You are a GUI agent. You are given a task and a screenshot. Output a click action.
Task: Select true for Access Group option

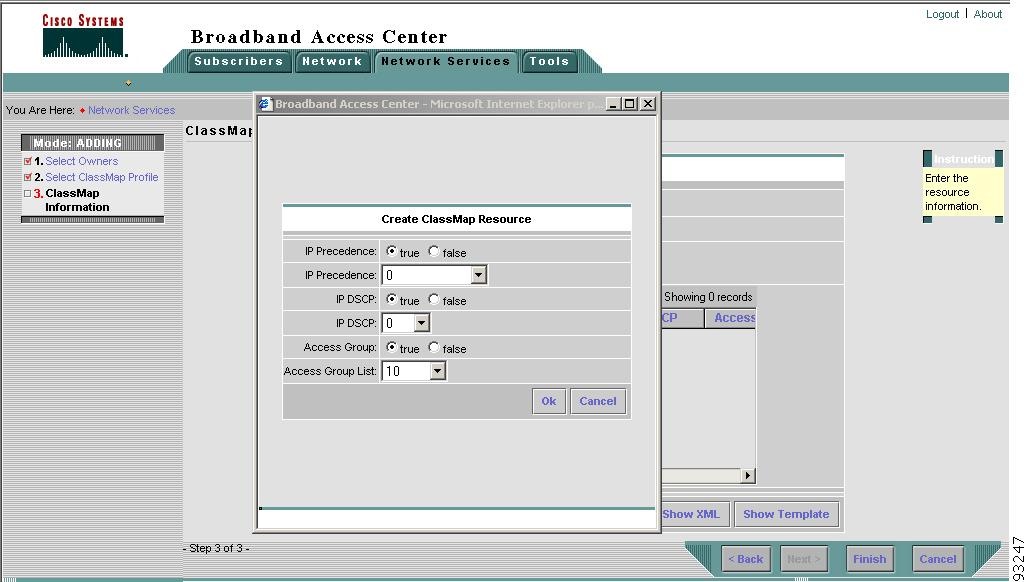391,347
